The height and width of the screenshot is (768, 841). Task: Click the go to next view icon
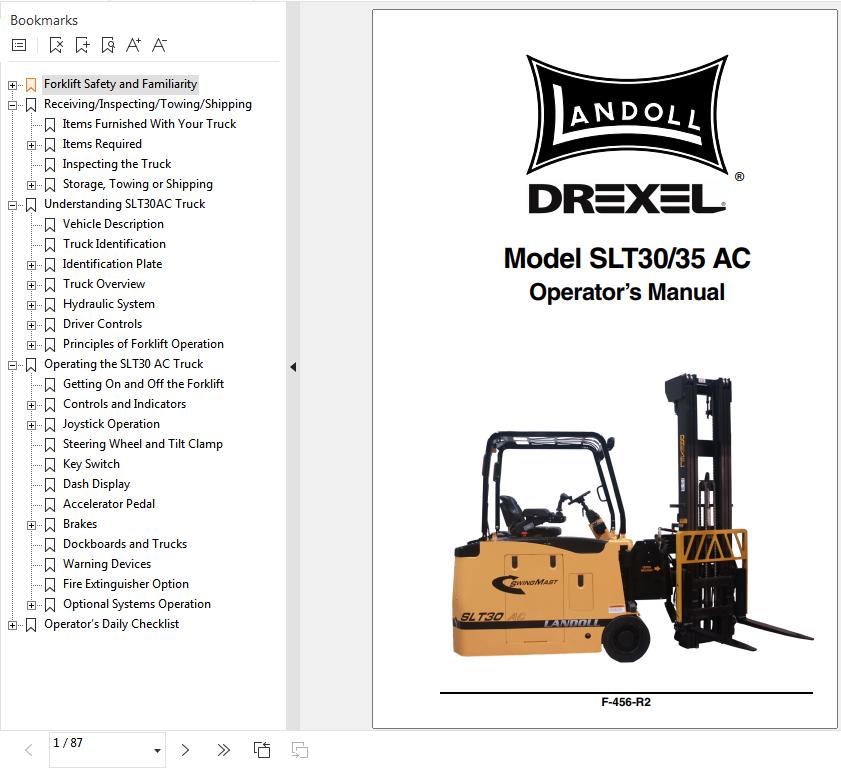pos(299,750)
